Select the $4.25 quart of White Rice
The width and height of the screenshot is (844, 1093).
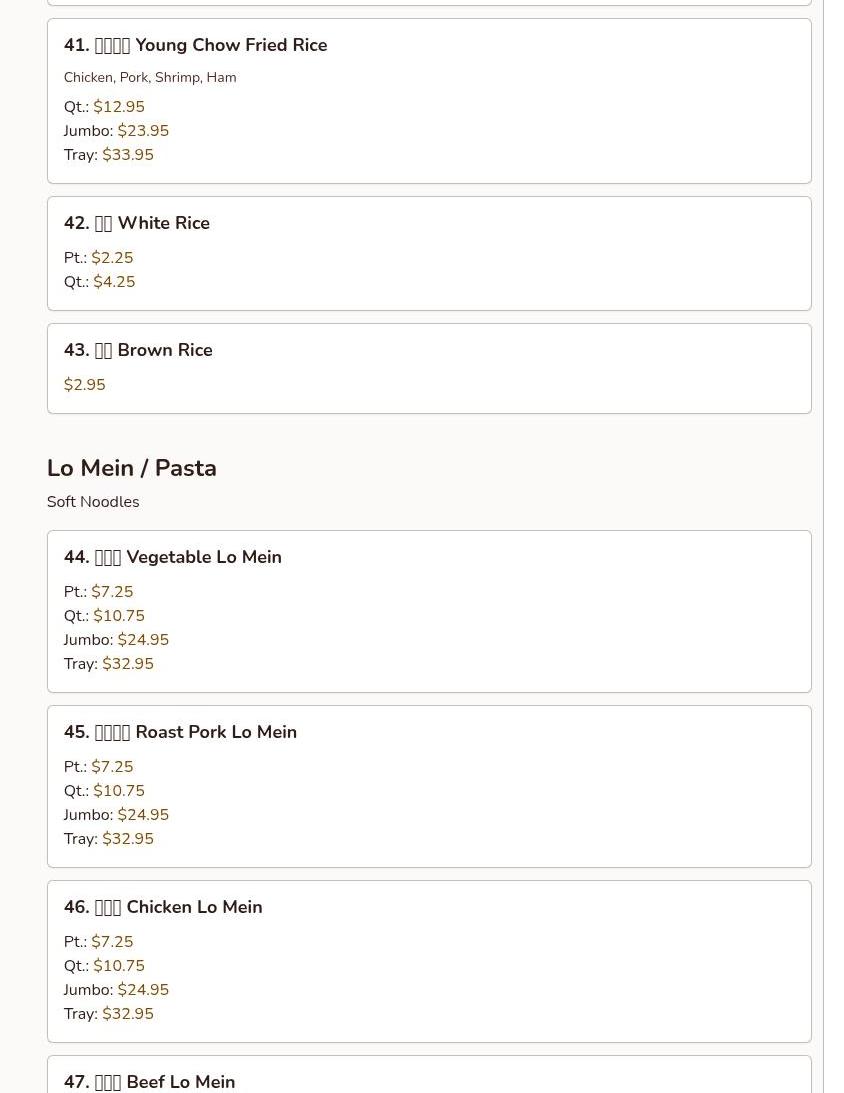[x=114, y=282]
